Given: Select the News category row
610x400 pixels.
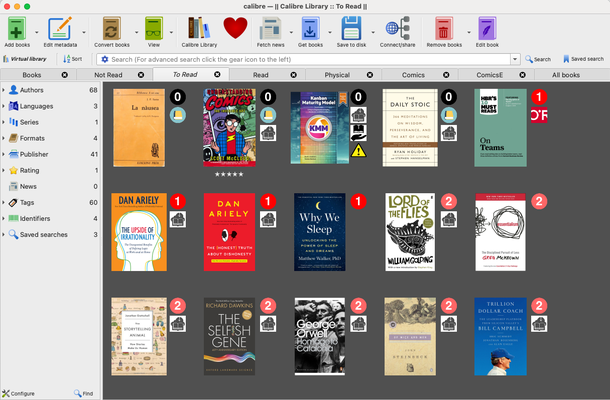Looking at the screenshot, I should tap(51, 186).
